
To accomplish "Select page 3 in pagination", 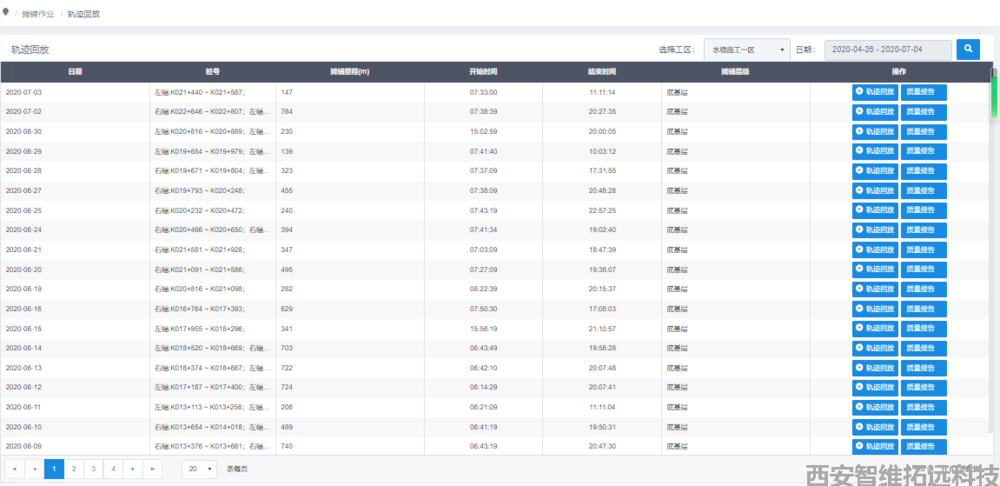I will (x=93, y=469).
